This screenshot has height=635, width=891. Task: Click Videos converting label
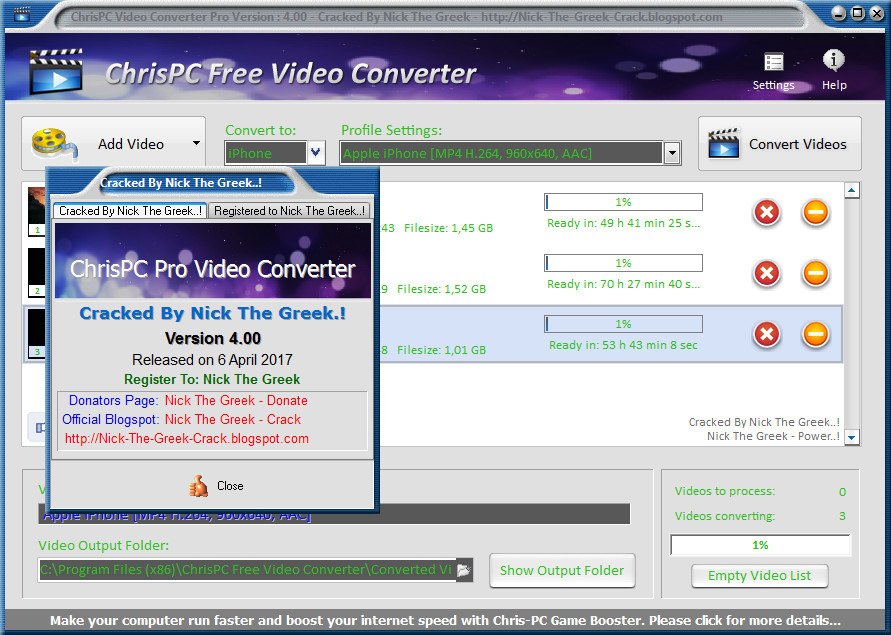pos(725,516)
